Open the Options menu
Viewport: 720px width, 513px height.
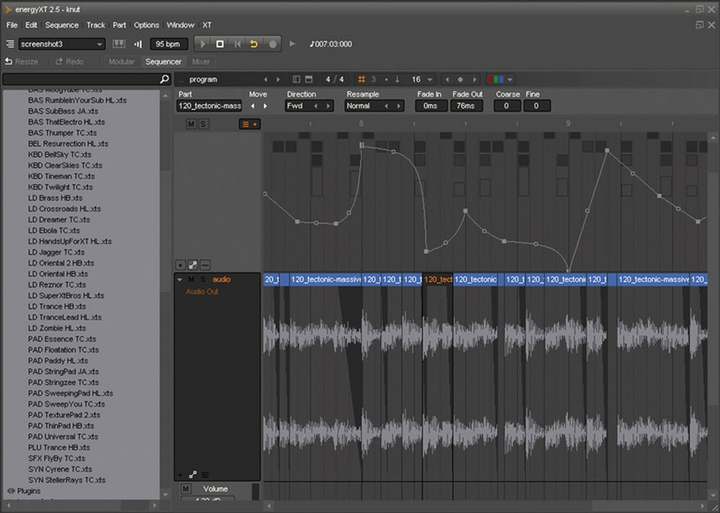(146, 25)
